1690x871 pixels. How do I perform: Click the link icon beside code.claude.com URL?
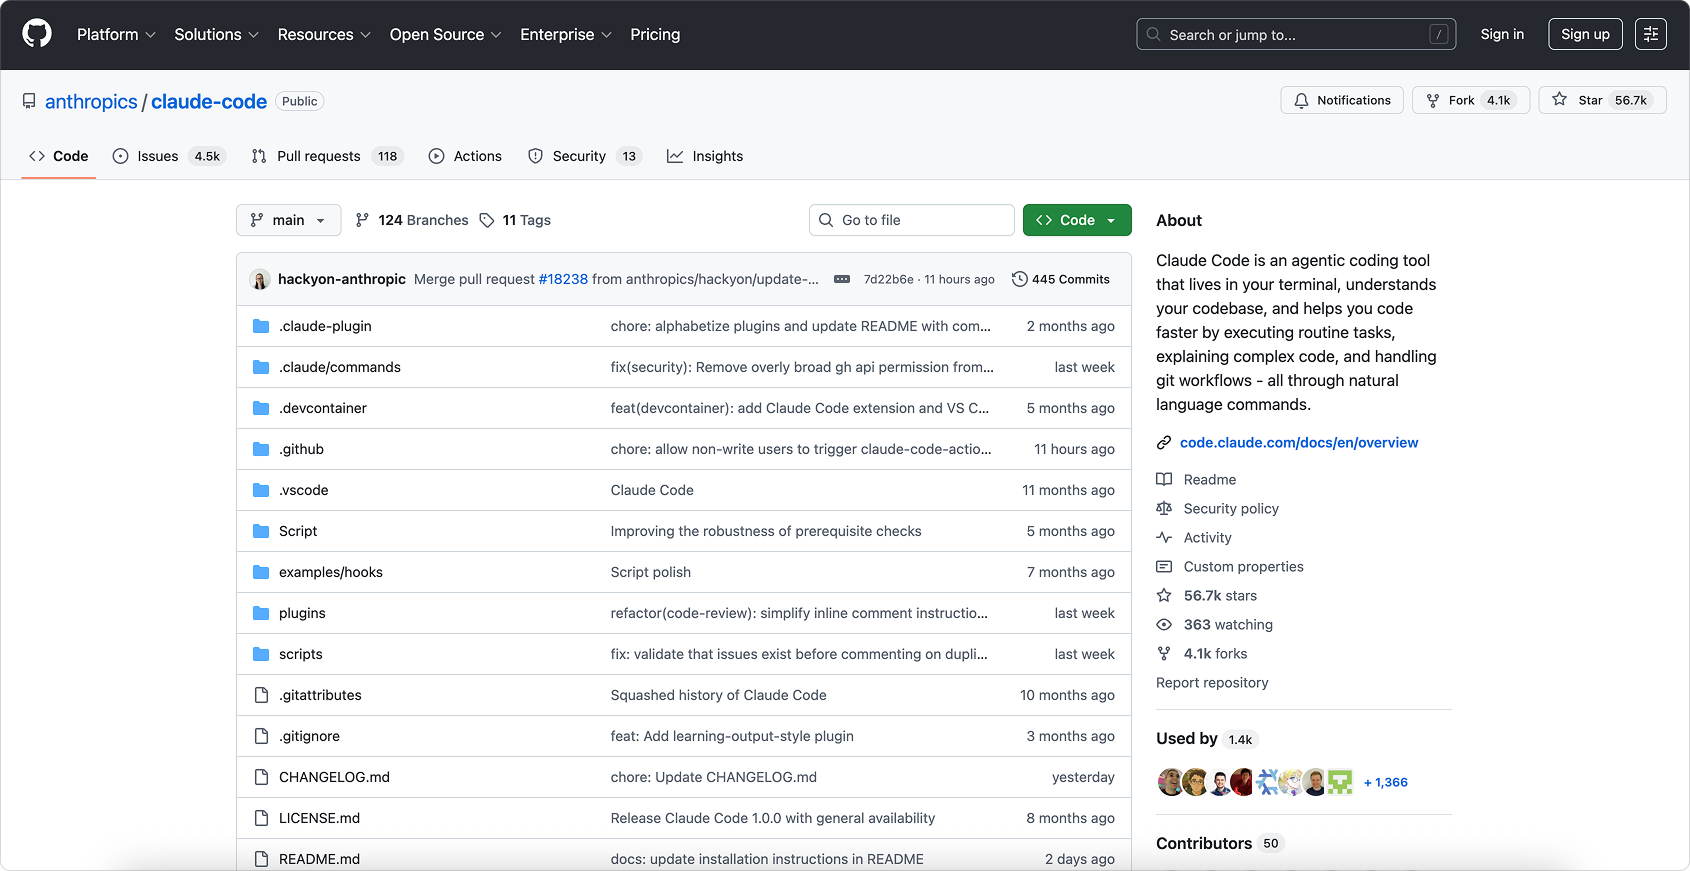[1164, 442]
